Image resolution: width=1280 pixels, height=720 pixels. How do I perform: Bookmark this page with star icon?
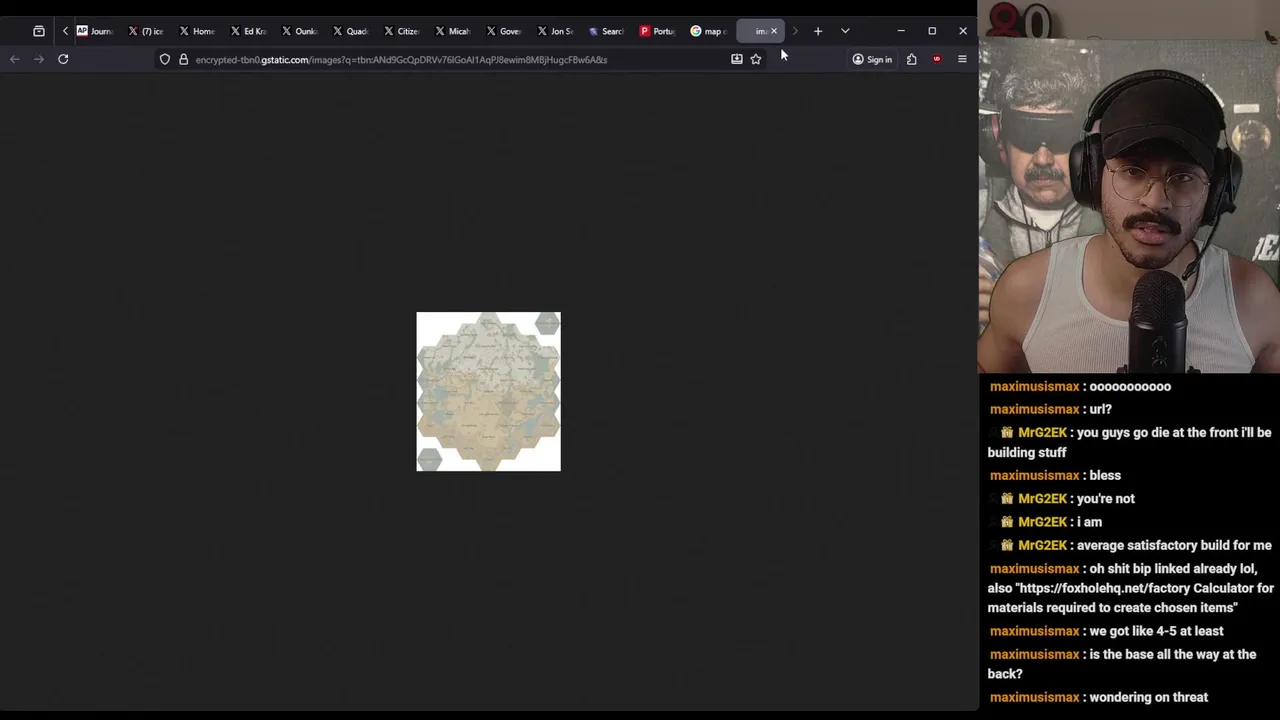click(x=756, y=59)
